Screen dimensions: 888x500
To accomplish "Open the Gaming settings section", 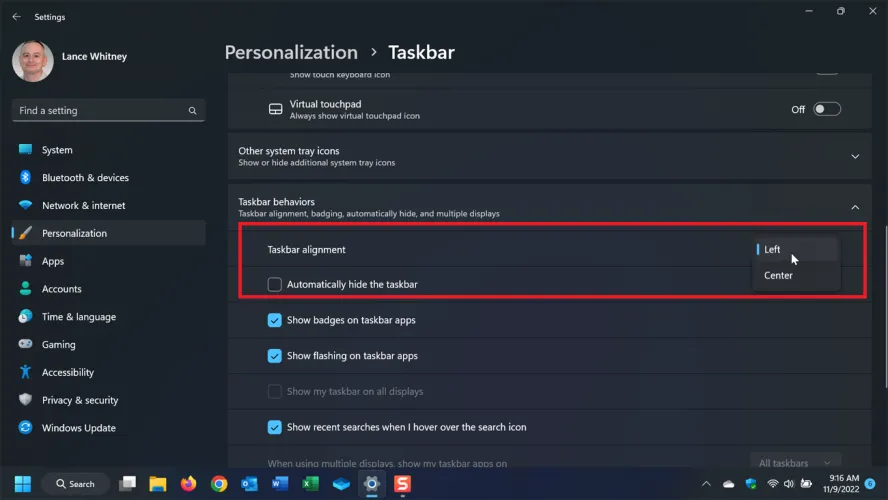I will (58, 344).
